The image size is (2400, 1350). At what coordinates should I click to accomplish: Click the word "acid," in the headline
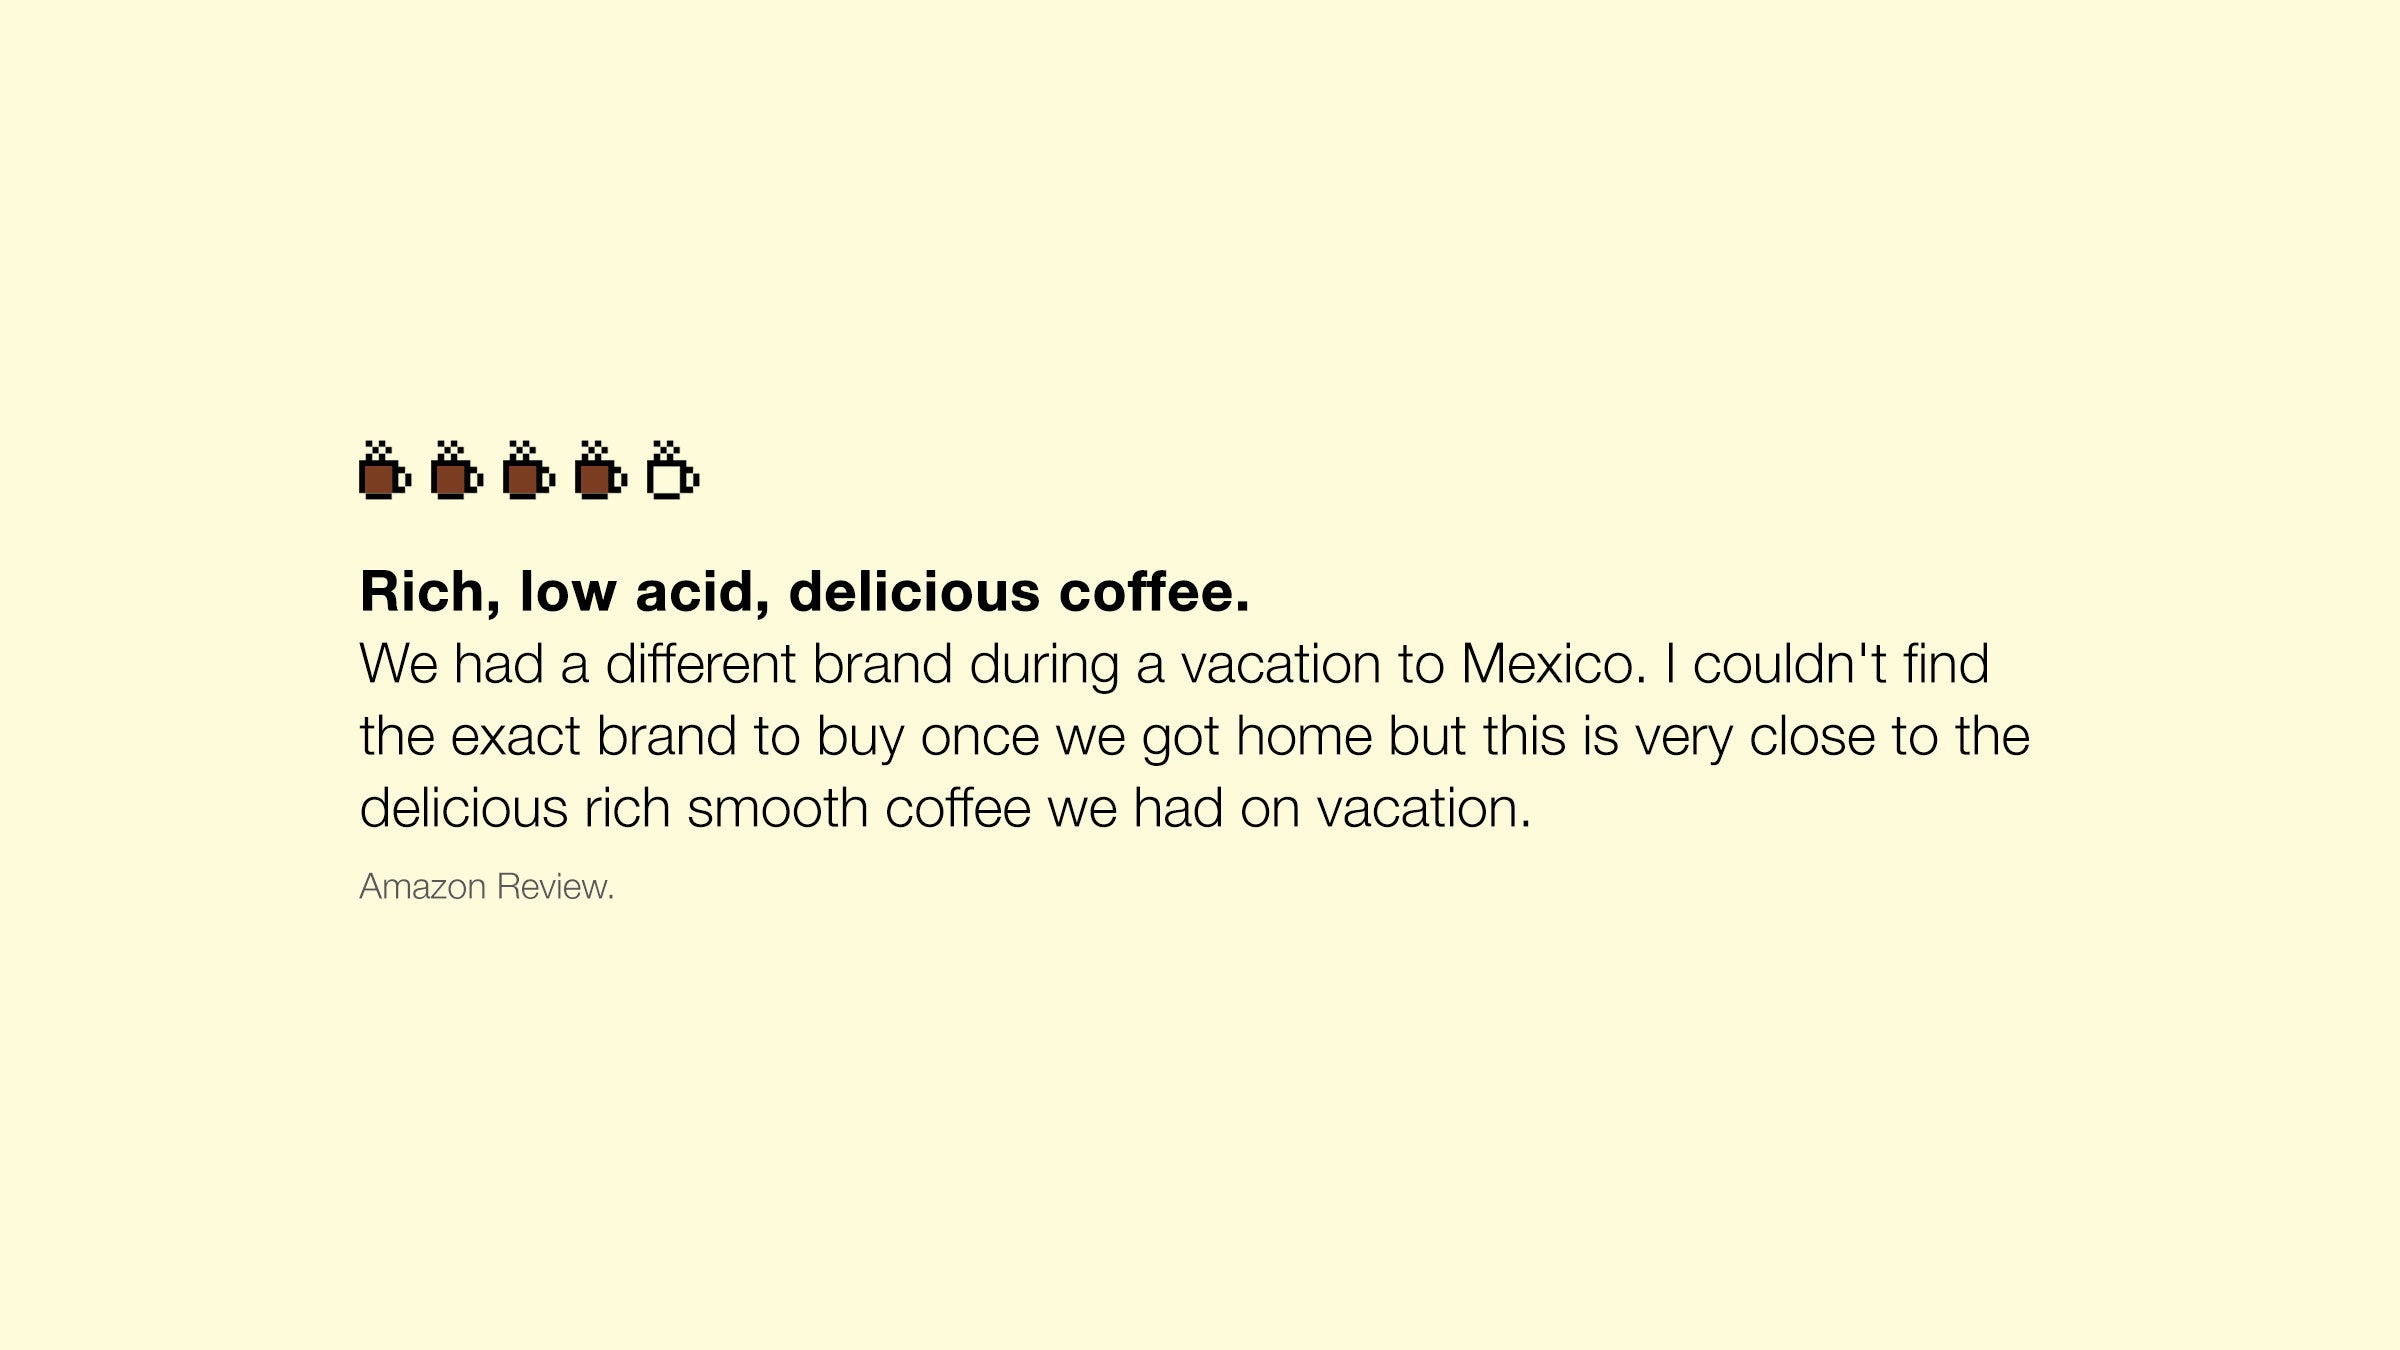pos(702,592)
